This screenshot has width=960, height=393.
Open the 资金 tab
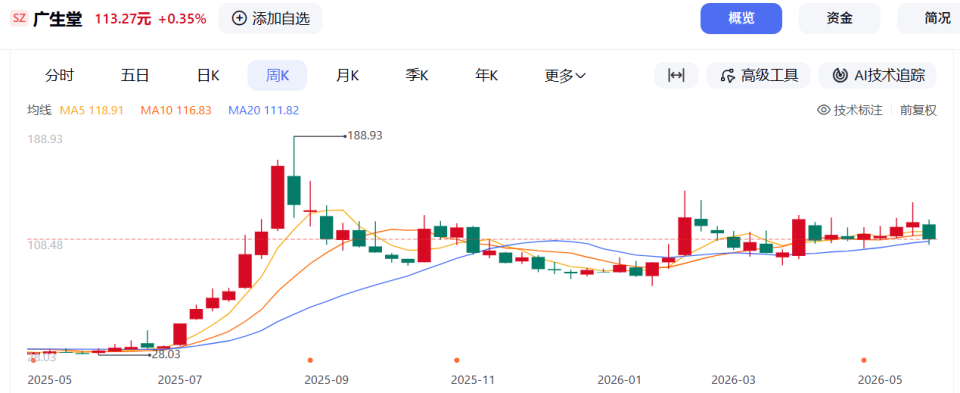pos(839,18)
